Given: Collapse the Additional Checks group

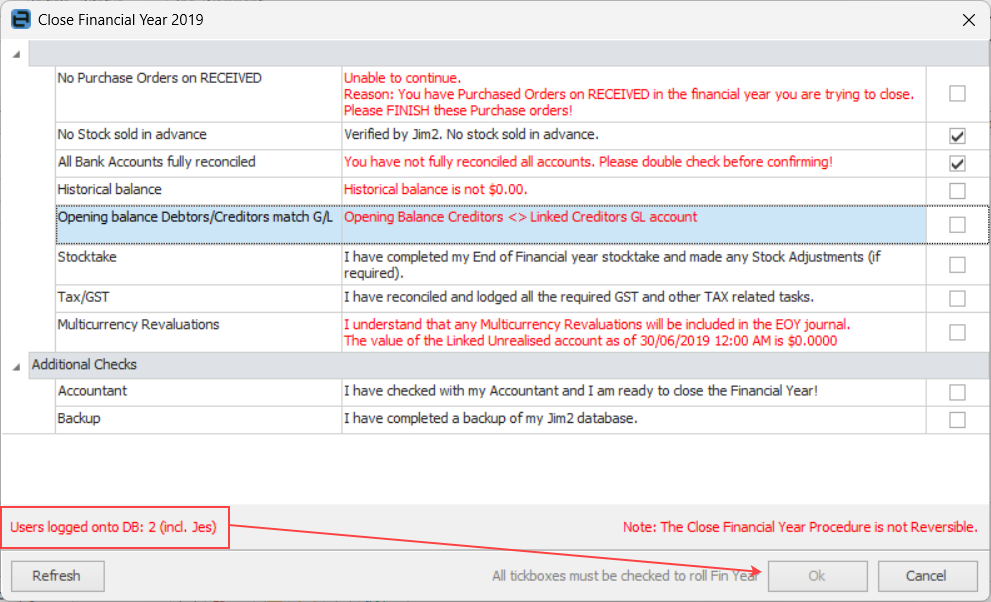Looking at the screenshot, I should (16, 366).
